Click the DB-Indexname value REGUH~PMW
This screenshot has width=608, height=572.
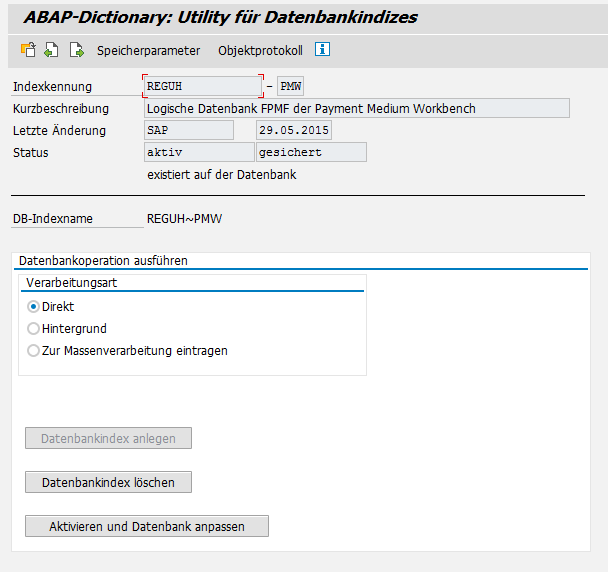(x=184, y=217)
